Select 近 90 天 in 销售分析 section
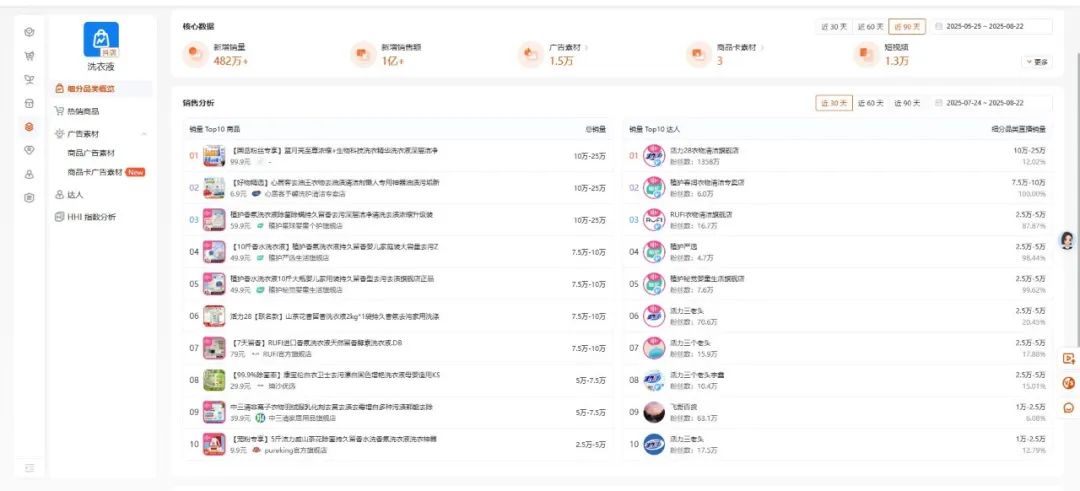 (907, 103)
